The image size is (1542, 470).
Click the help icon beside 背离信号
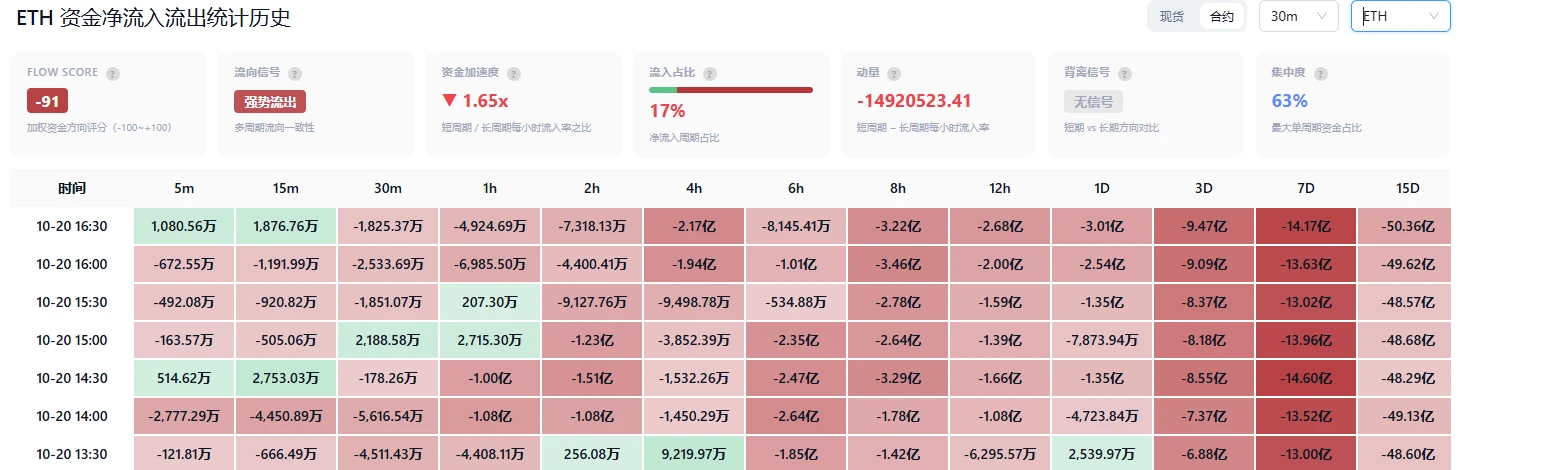click(x=1124, y=74)
